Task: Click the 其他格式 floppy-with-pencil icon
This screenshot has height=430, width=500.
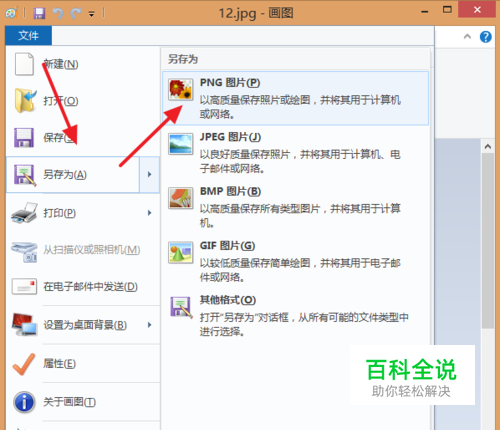Action: 181,307
